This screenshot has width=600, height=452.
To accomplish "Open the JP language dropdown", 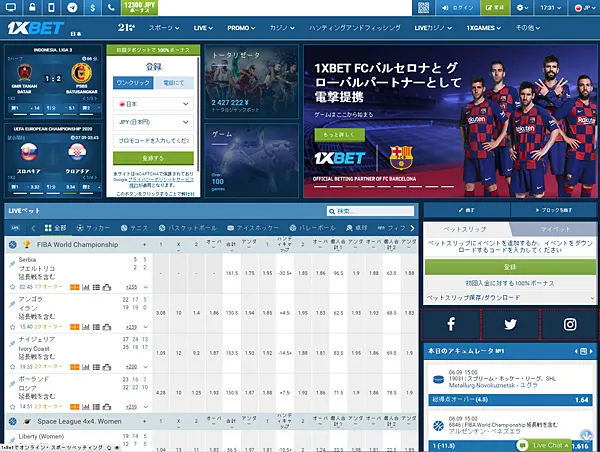I will tap(584, 8).
